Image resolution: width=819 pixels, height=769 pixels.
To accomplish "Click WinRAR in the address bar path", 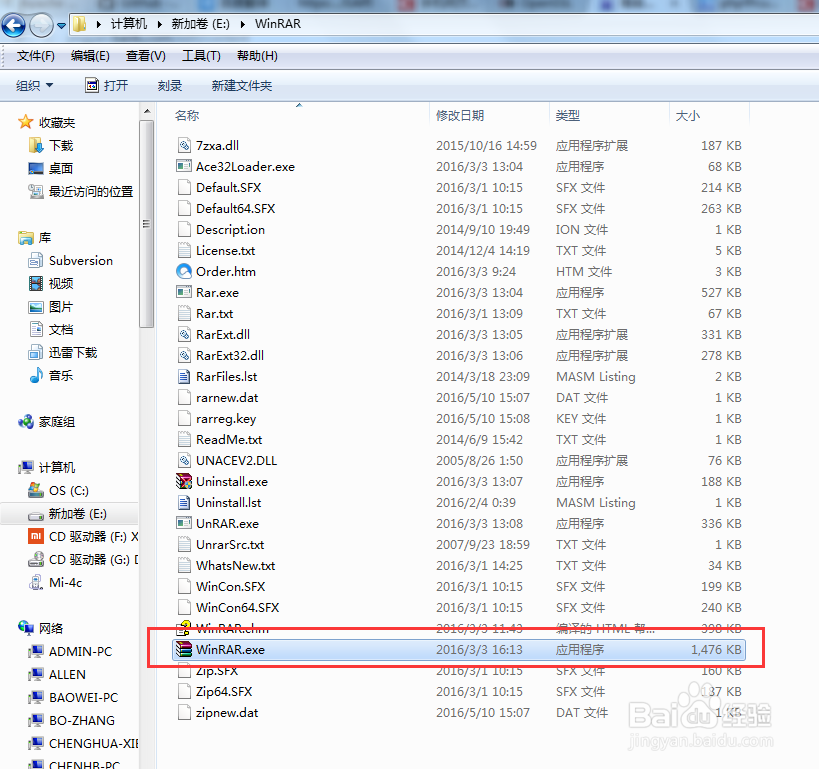I will coord(278,24).
